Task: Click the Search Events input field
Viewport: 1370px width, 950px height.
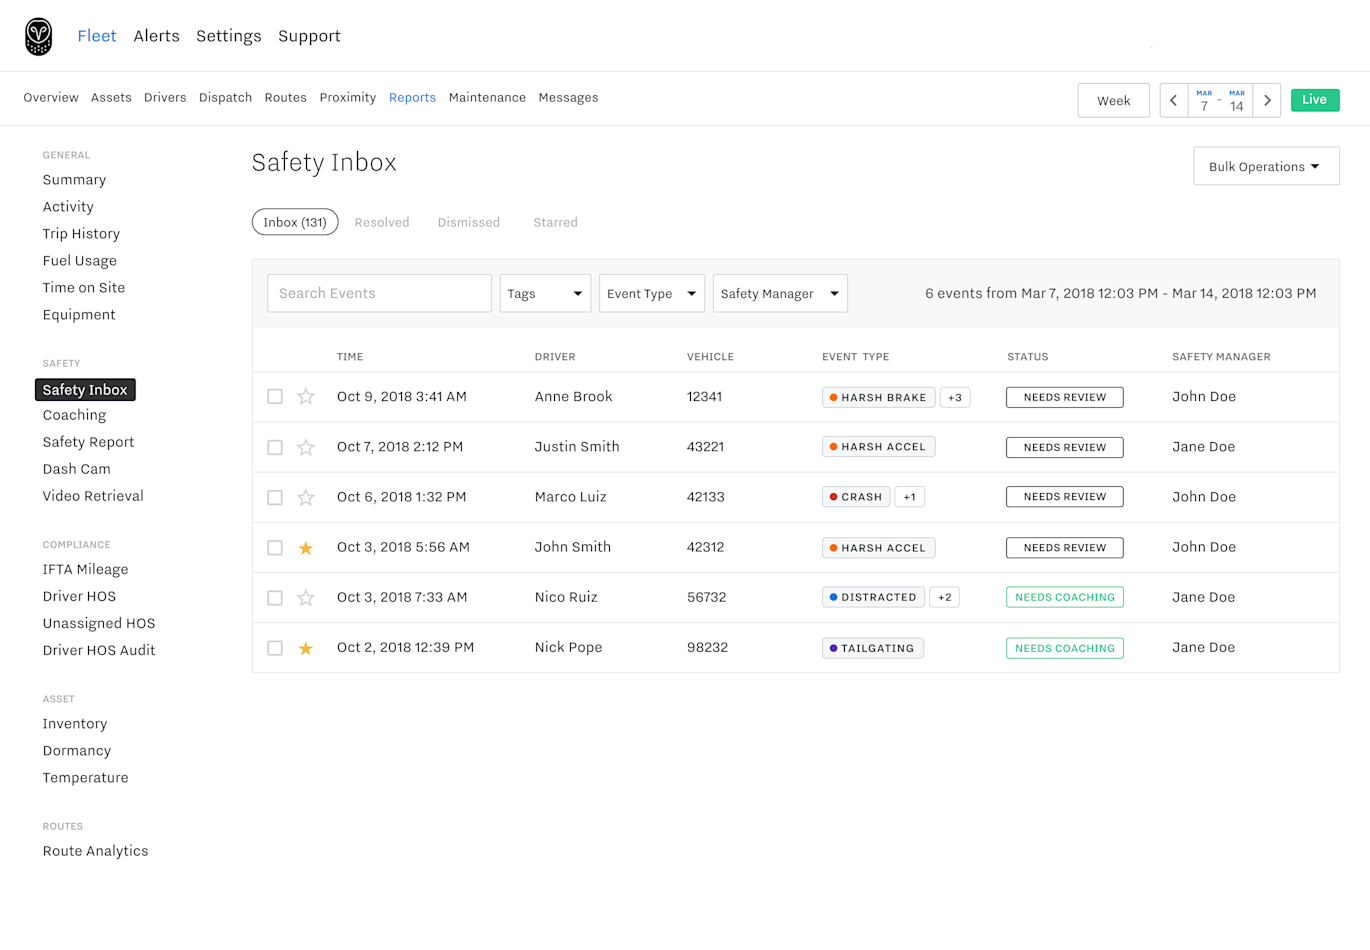Action: [x=379, y=293]
